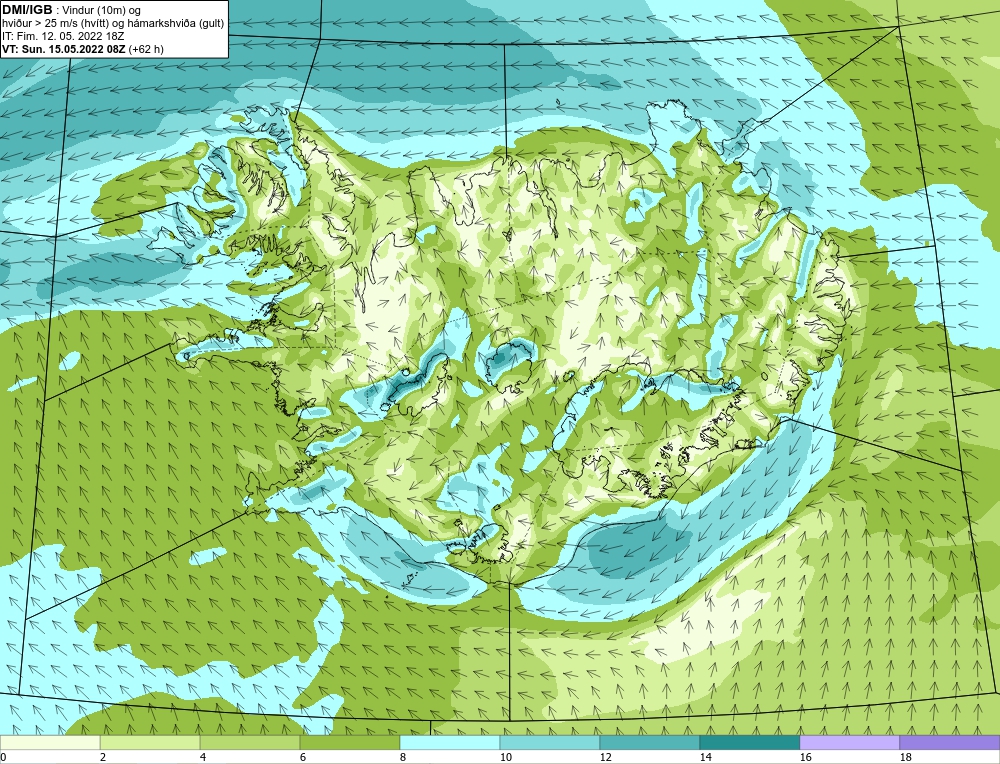Click the 6–8 m/s dark green legend swatch
1000x764 pixels.
[349, 742]
